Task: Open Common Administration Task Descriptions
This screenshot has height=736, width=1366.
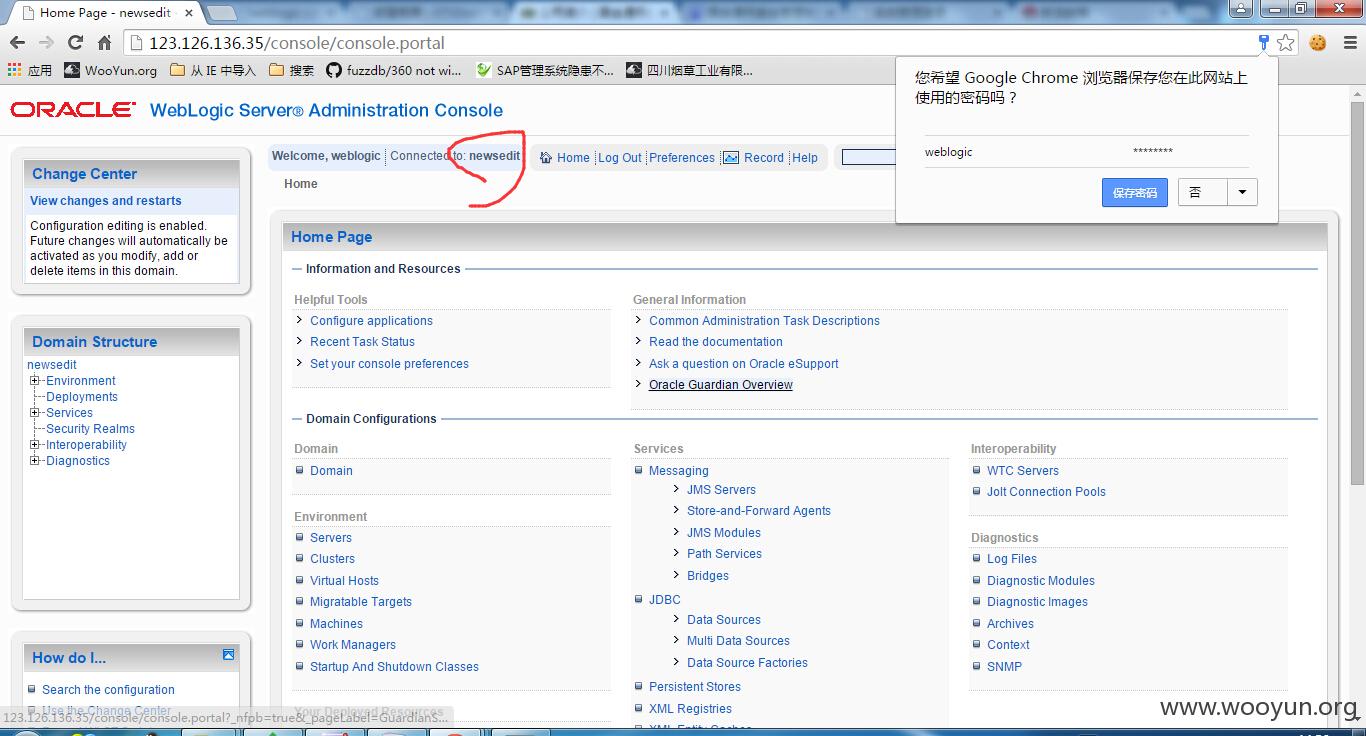Action: click(x=764, y=321)
